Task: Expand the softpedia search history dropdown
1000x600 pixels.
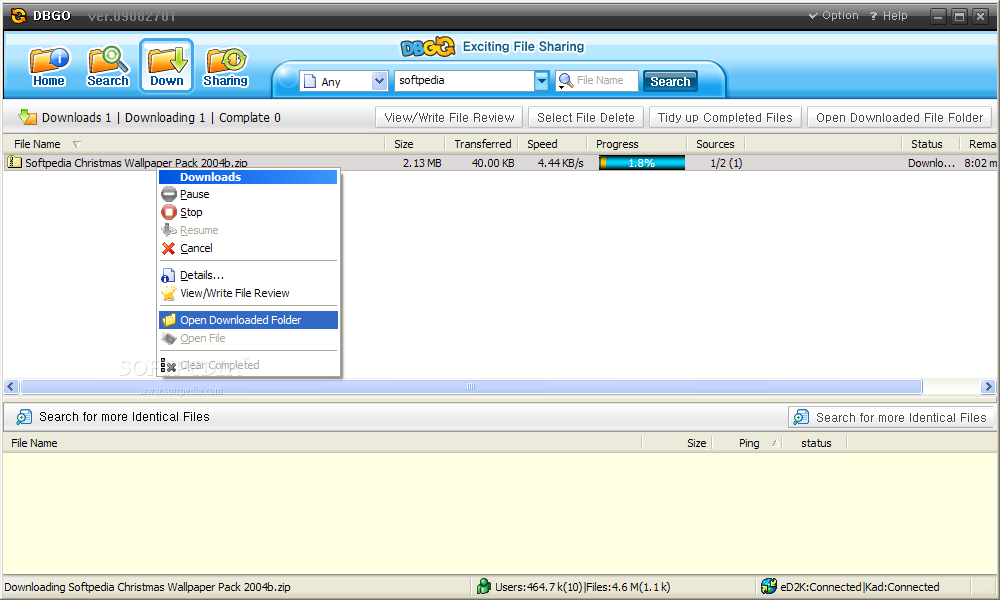Action: coord(541,80)
